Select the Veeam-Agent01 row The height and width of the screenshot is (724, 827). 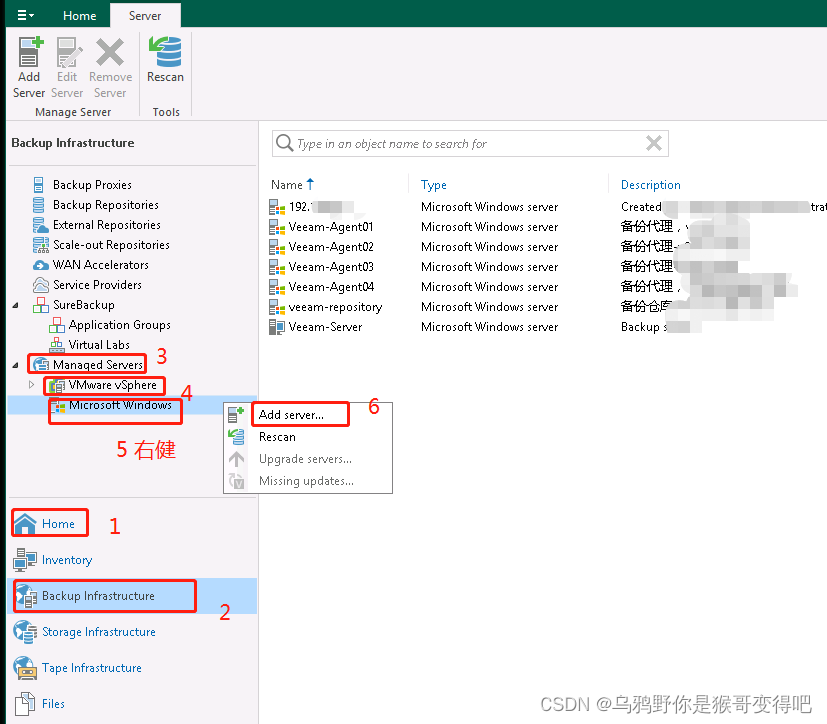[547, 227]
